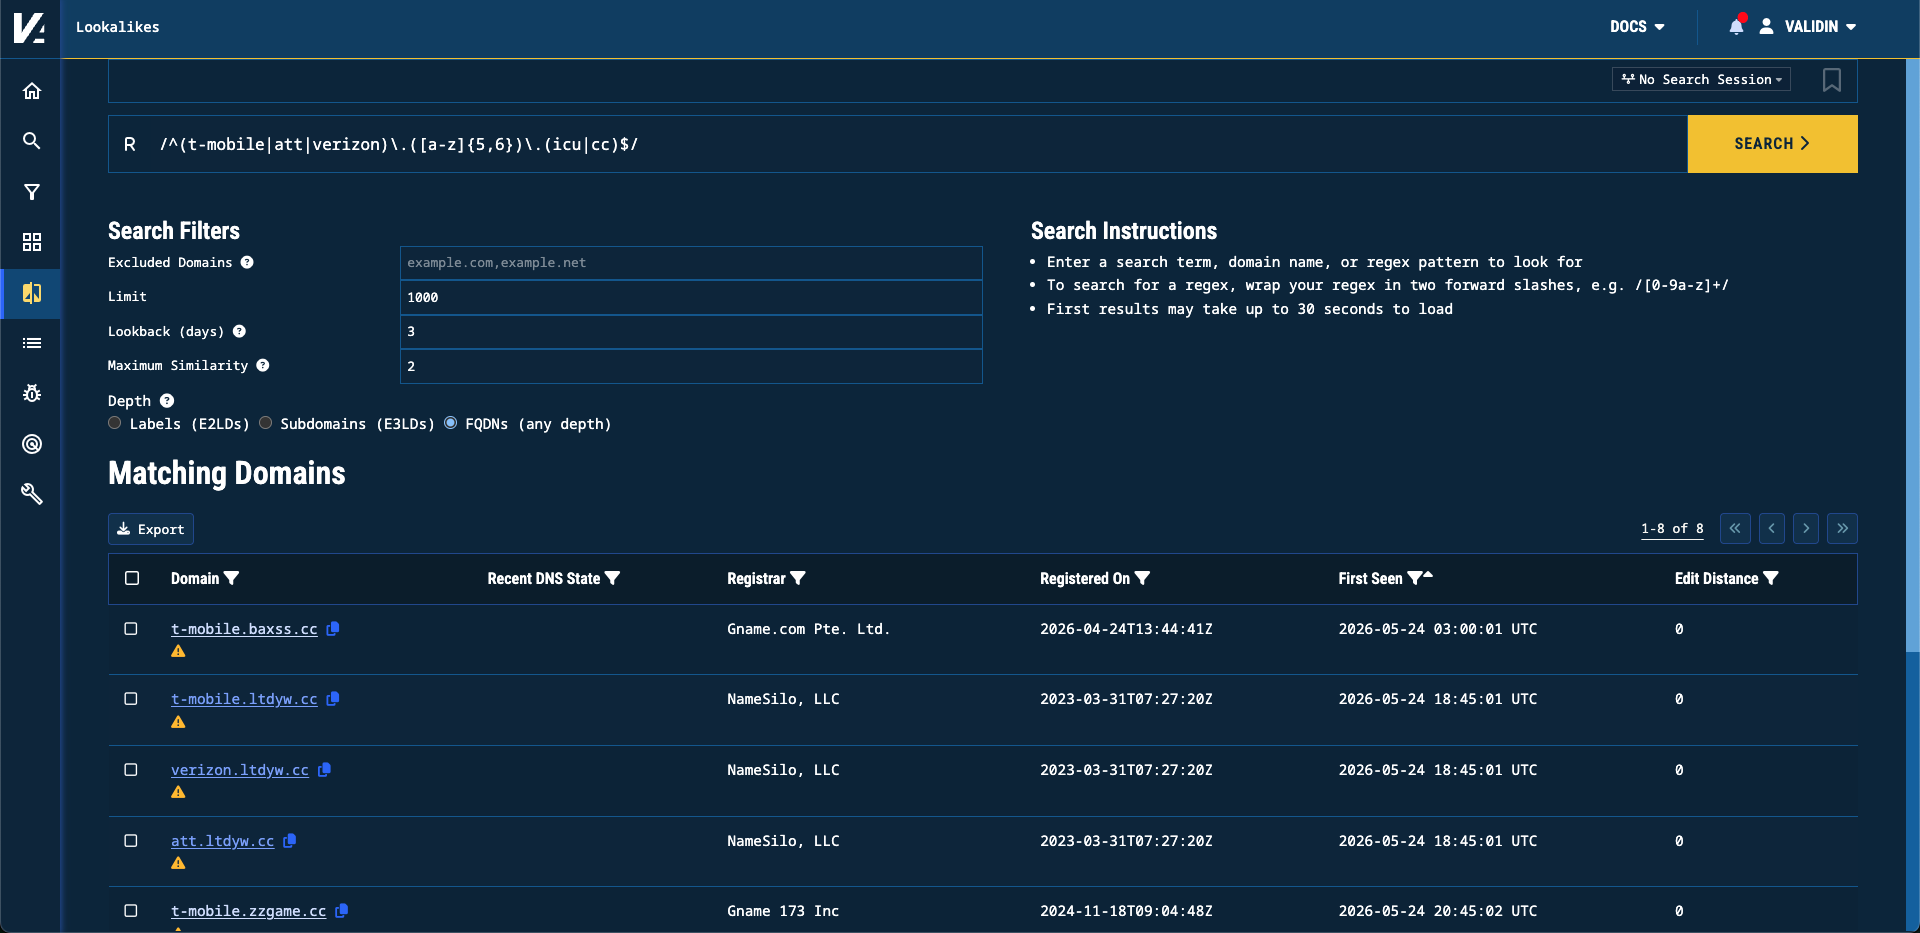The height and width of the screenshot is (933, 1920).
Task: Open the VALIDIN user account menu
Action: 1808,27
